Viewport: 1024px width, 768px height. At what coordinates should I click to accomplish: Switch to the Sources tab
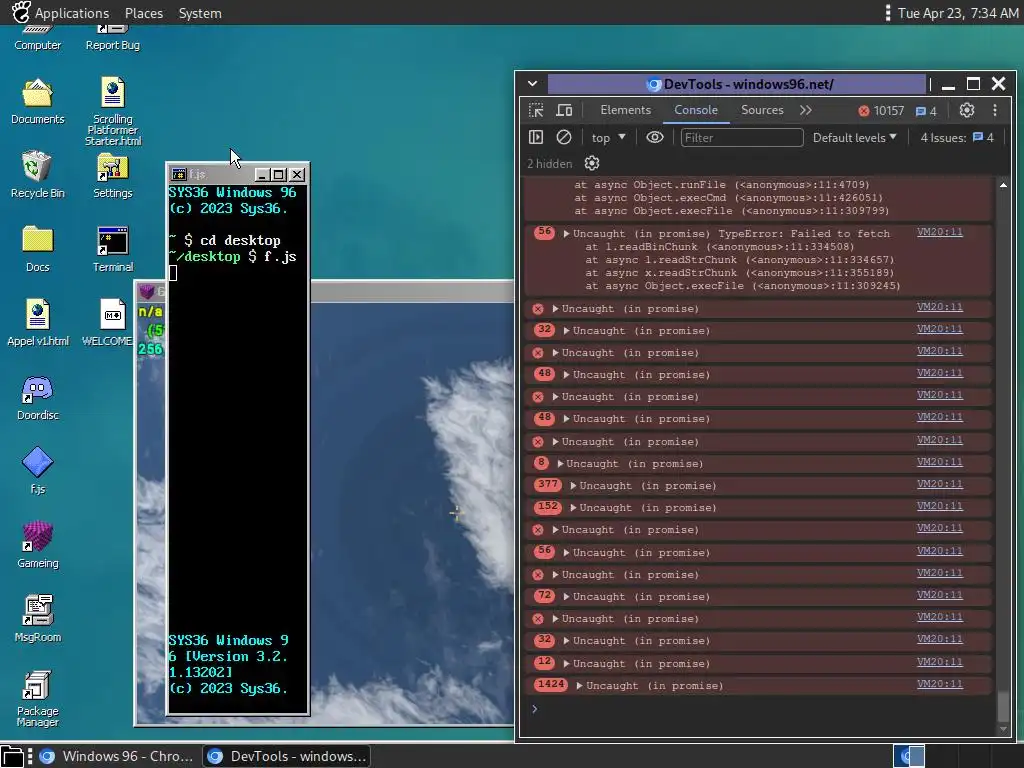761,110
